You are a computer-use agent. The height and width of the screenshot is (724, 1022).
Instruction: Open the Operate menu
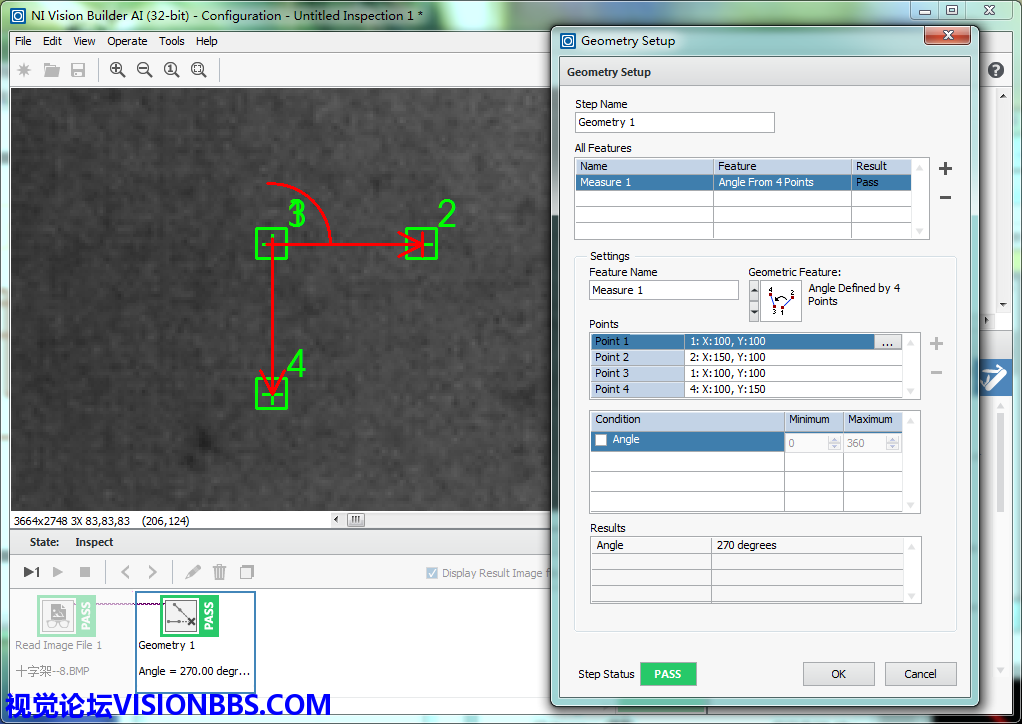coord(127,41)
